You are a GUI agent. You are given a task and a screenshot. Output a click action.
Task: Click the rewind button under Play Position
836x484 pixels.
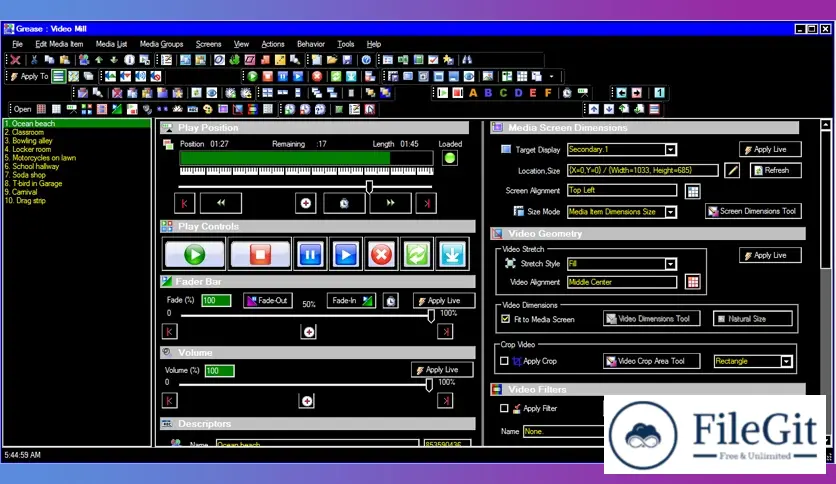pyautogui.click(x=221, y=203)
